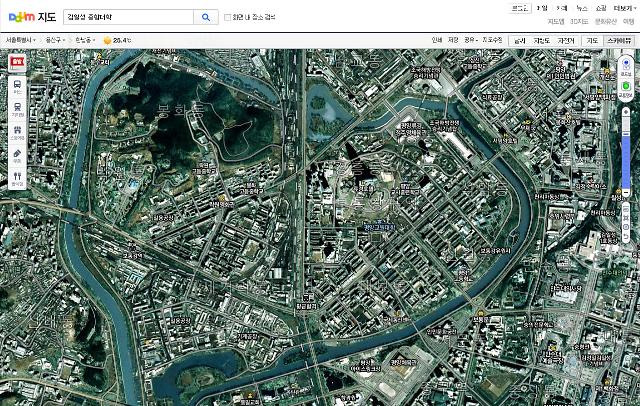
Task: Click the blue filled zoom level track
Action: pyautogui.click(x=626, y=162)
